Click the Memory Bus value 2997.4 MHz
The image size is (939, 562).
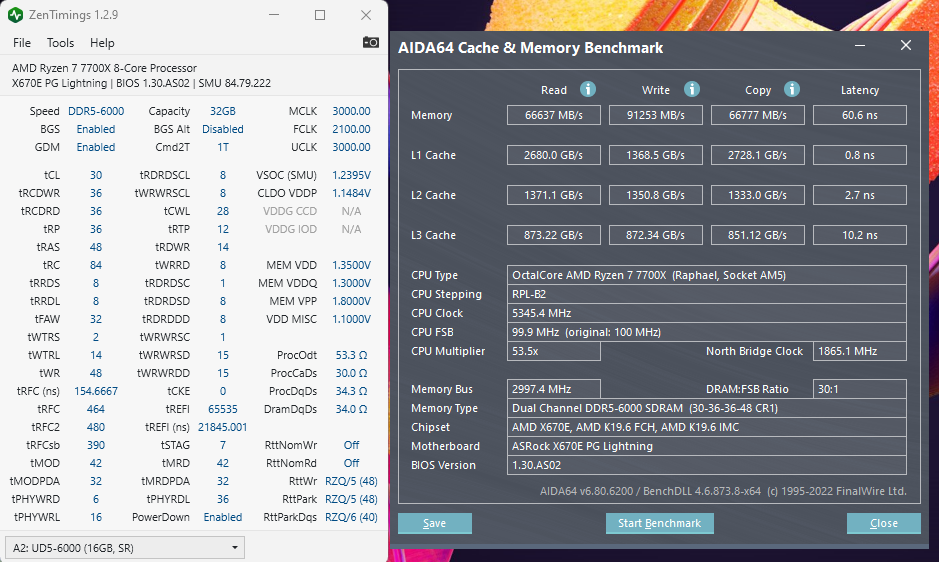pyautogui.click(x=554, y=389)
